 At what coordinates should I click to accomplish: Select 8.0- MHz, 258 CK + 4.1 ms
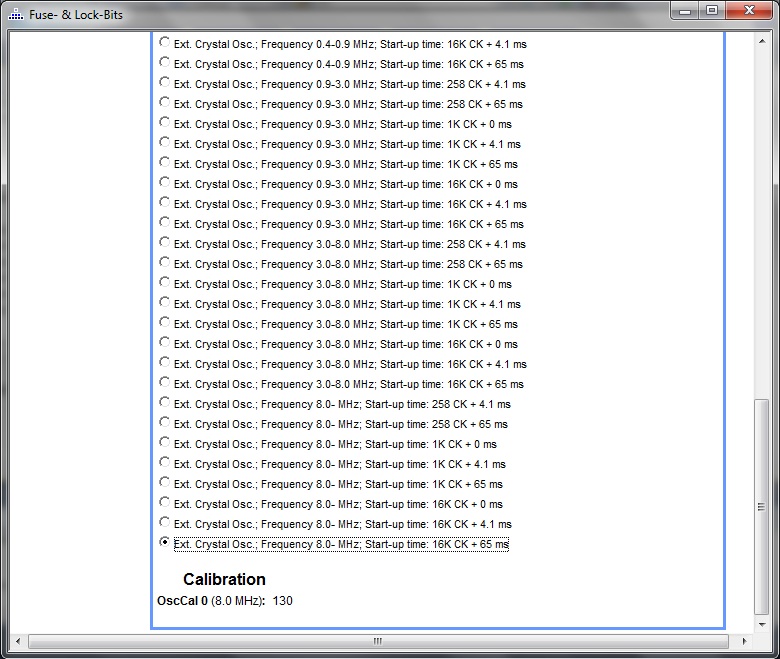click(x=164, y=402)
